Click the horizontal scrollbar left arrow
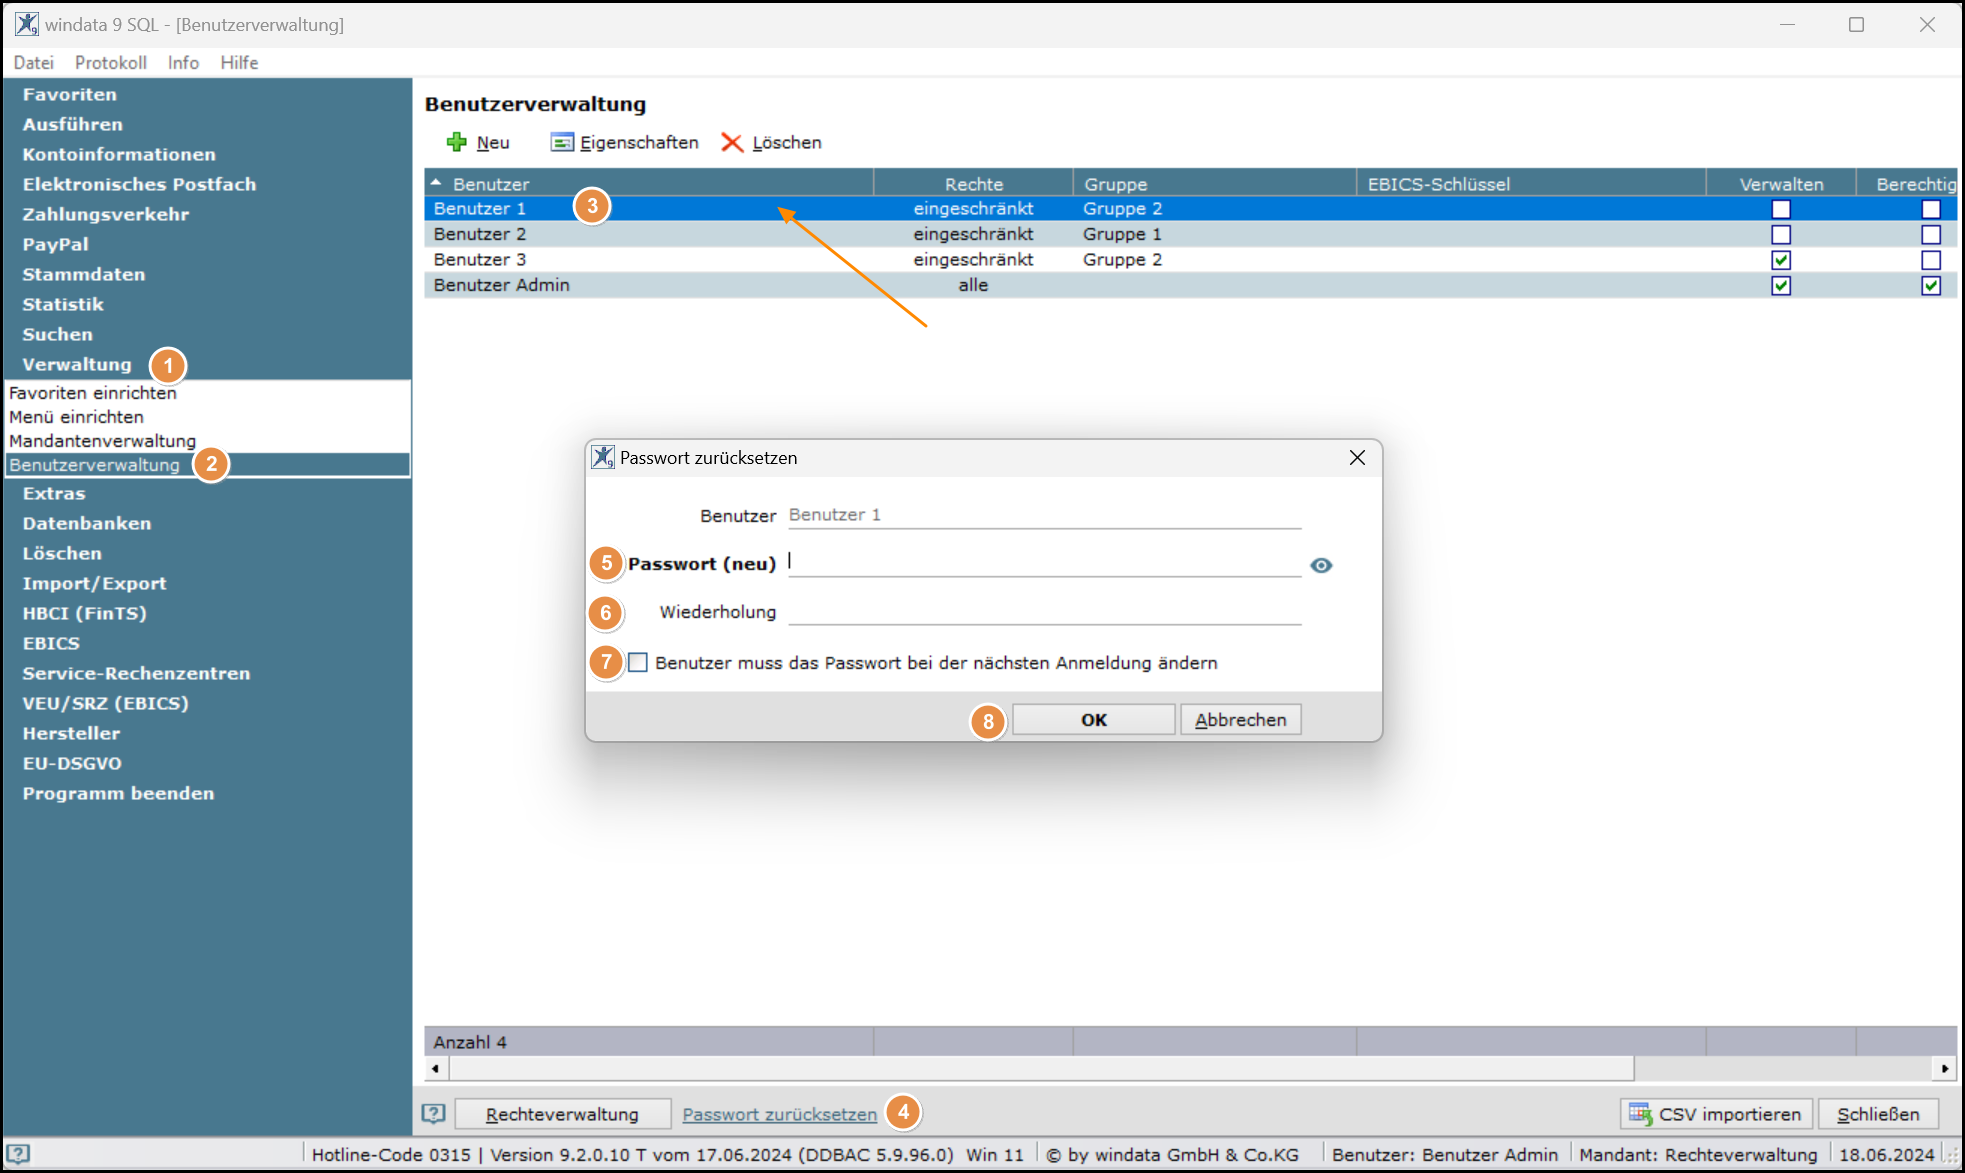The width and height of the screenshot is (1965, 1173). click(x=435, y=1068)
